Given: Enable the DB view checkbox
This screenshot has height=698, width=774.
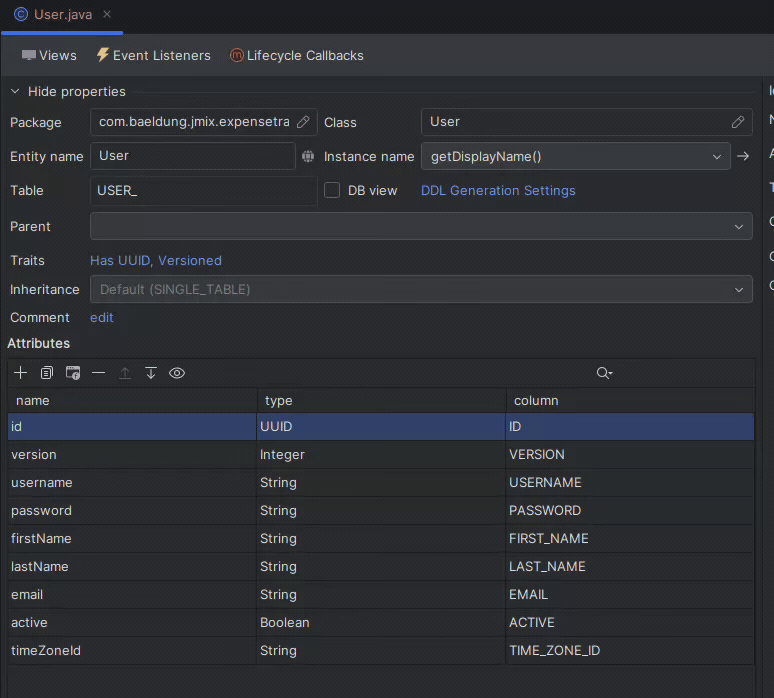Looking at the screenshot, I should 332,190.
